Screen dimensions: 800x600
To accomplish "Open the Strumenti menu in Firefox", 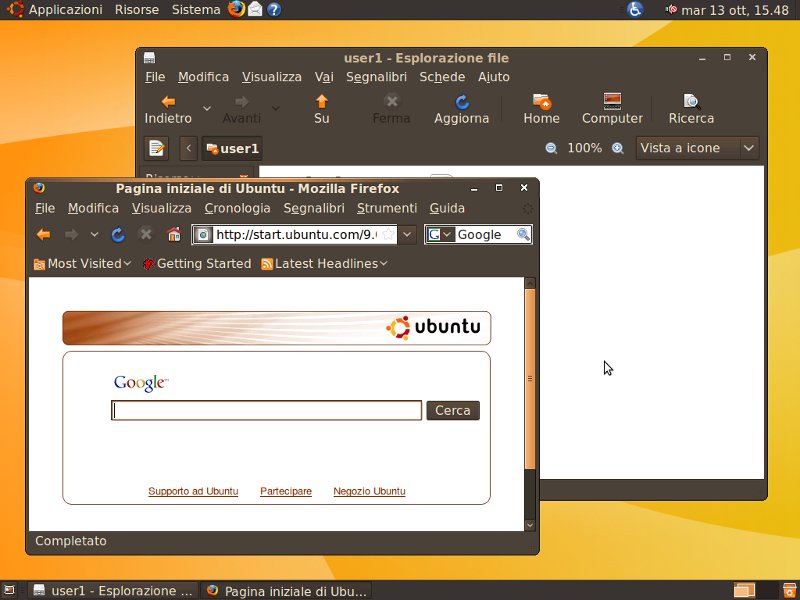I will (387, 208).
